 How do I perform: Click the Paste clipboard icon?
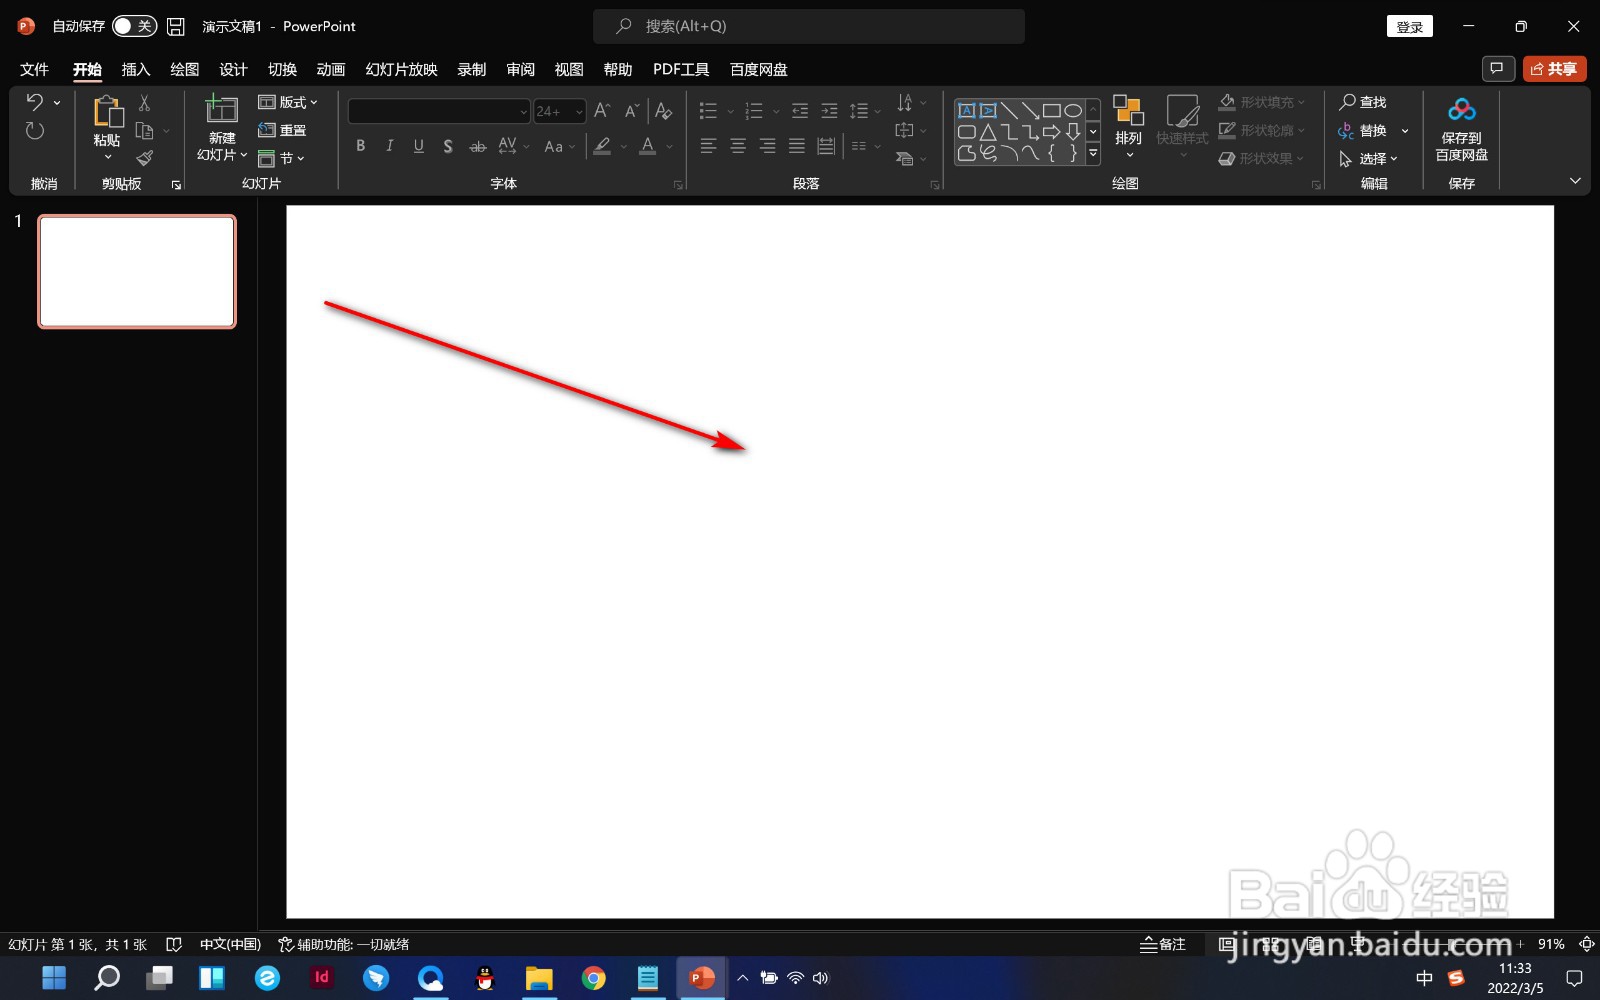pos(107,112)
